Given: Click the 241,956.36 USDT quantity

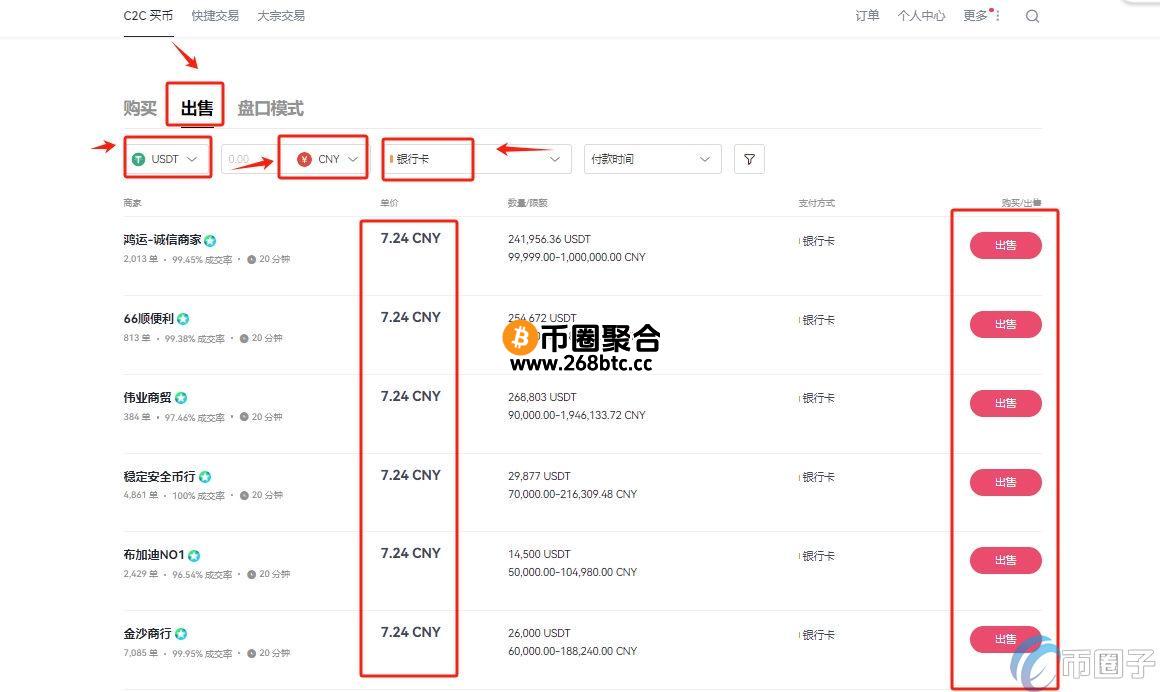Looking at the screenshot, I should pyautogui.click(x=549, y=239).
